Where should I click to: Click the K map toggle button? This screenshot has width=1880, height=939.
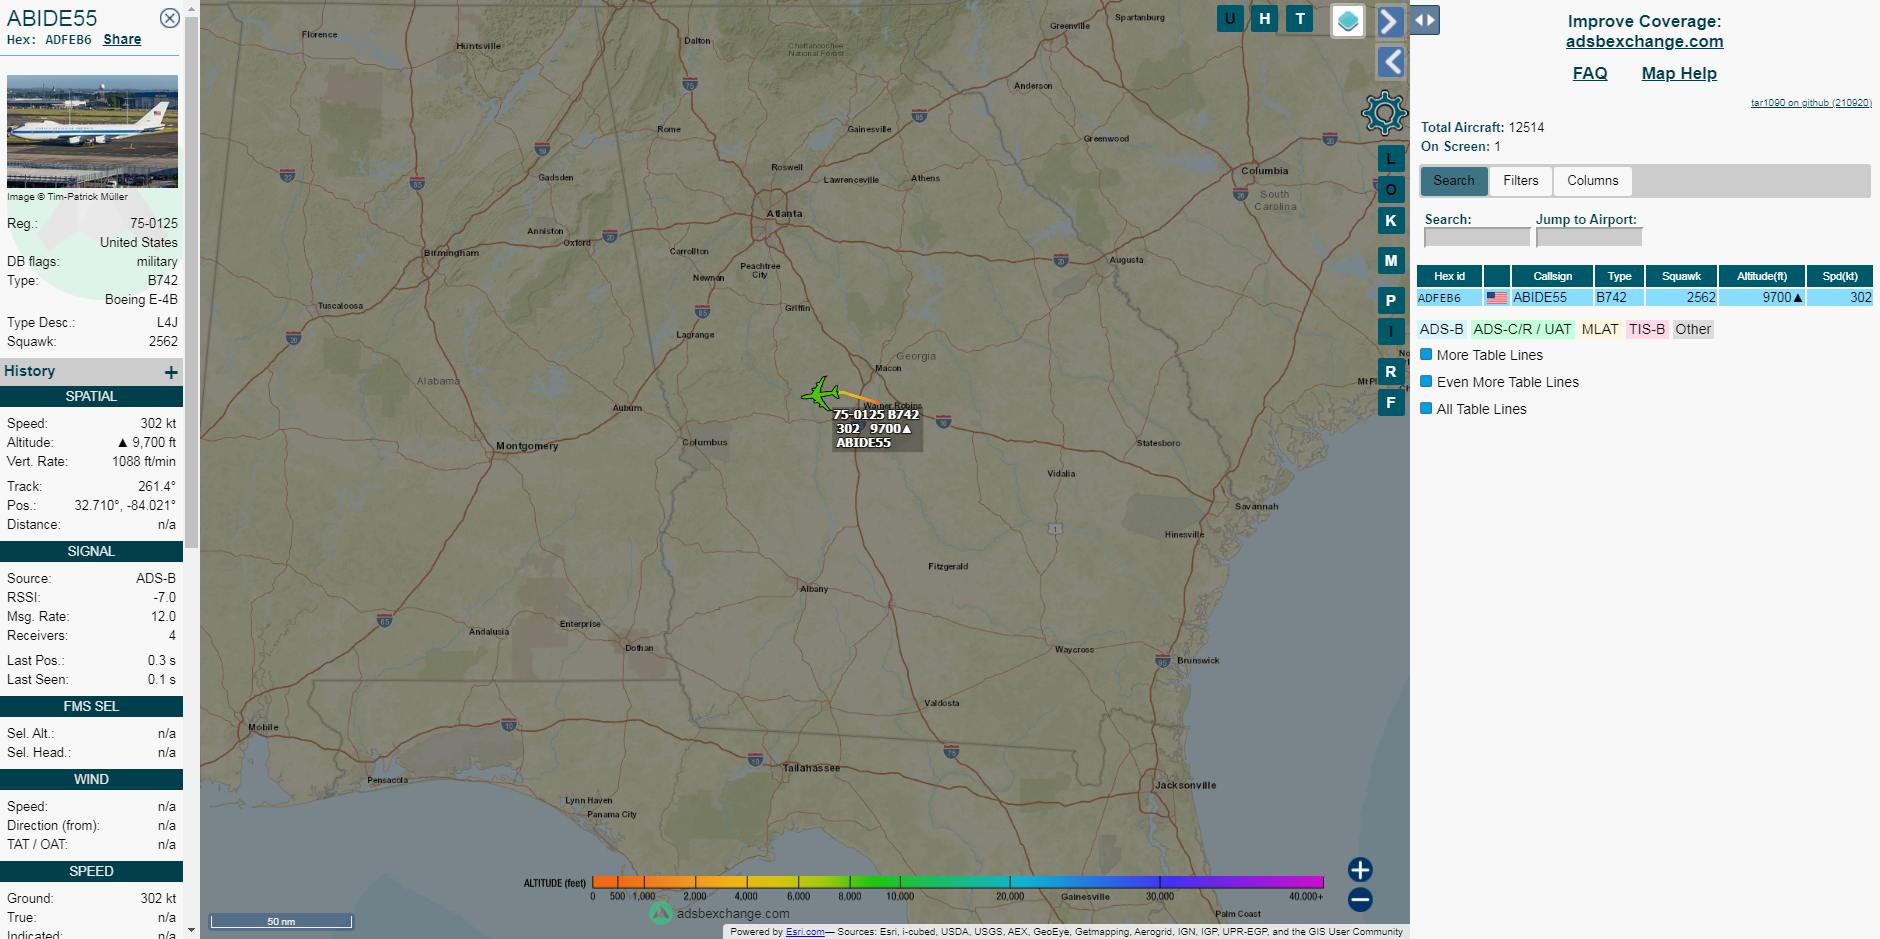click(1391, 220)
